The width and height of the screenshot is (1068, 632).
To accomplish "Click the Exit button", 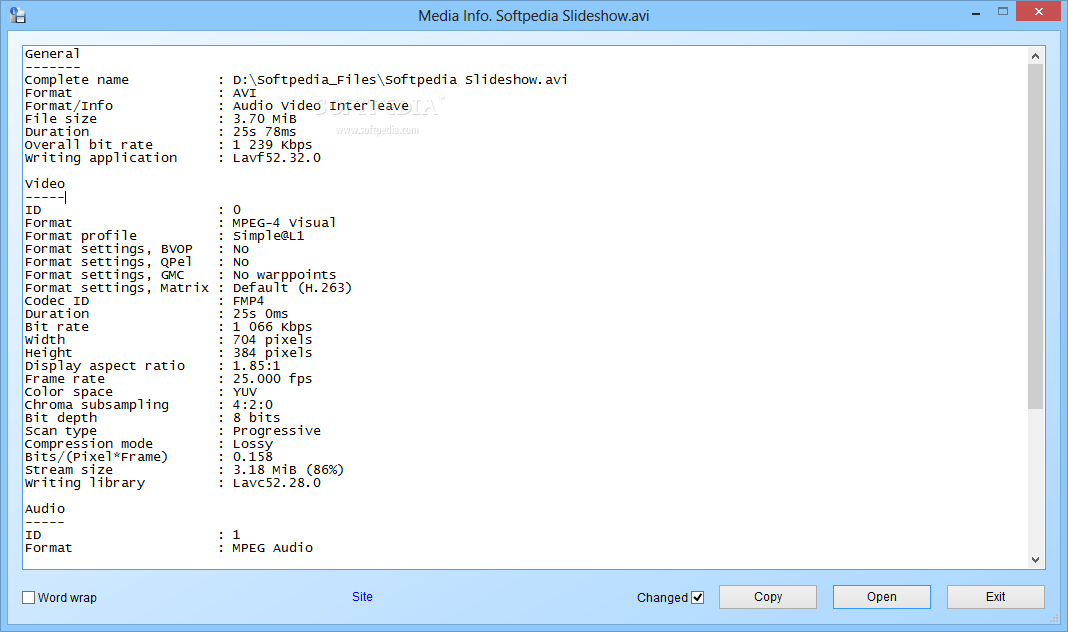I will pyautogui.click(x=995, y=597).
